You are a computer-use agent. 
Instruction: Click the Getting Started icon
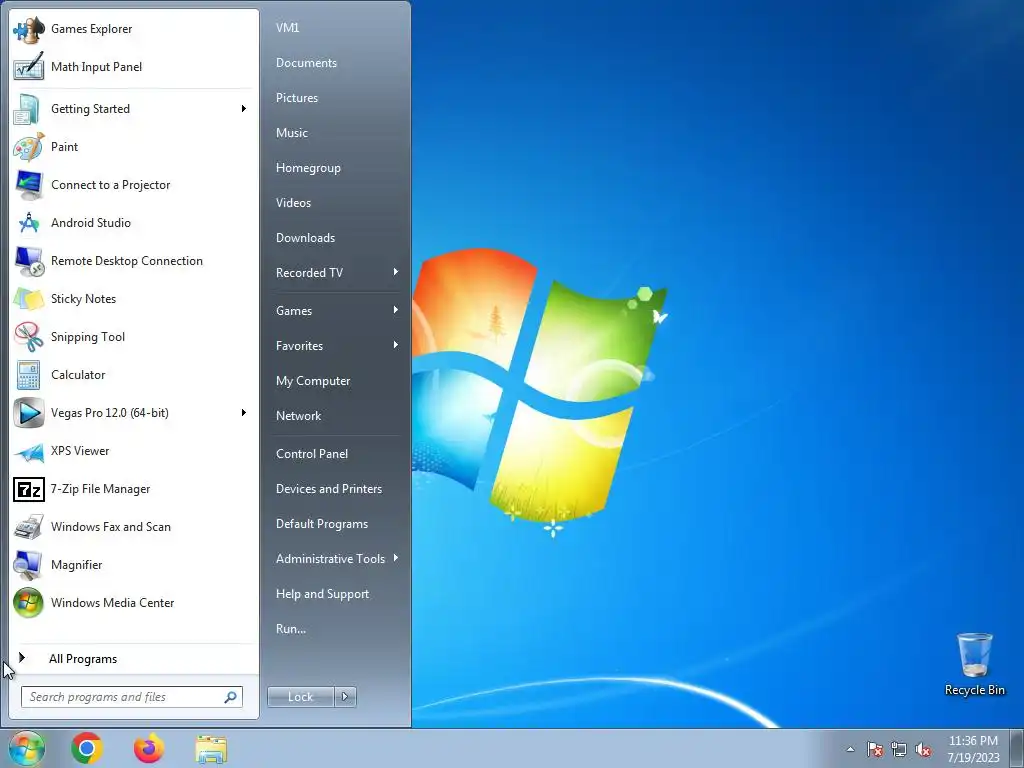[x=29, y=109]
